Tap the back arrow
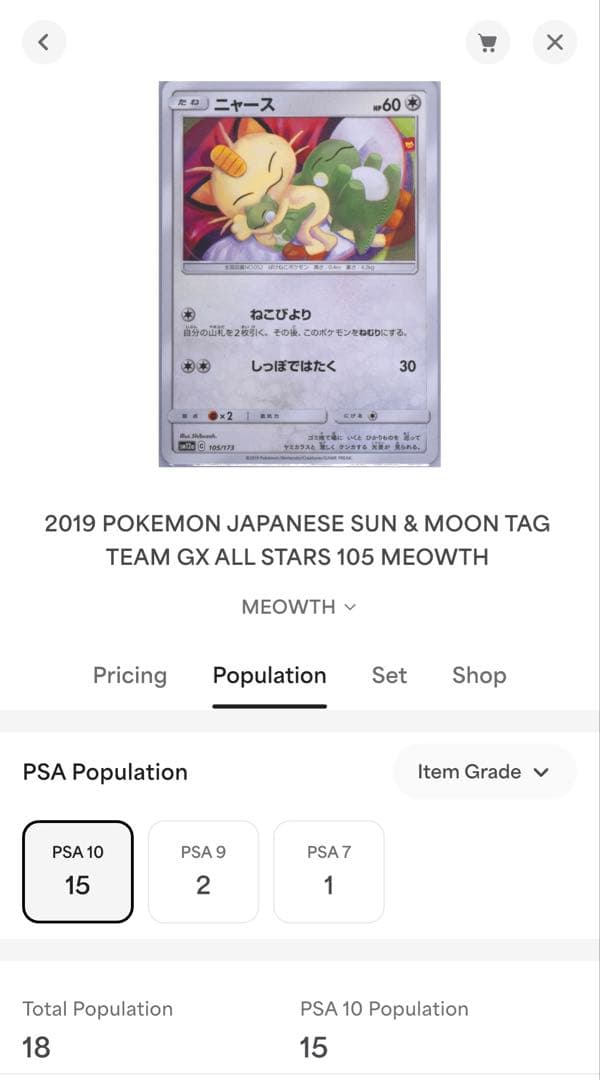 pos(44,42)
